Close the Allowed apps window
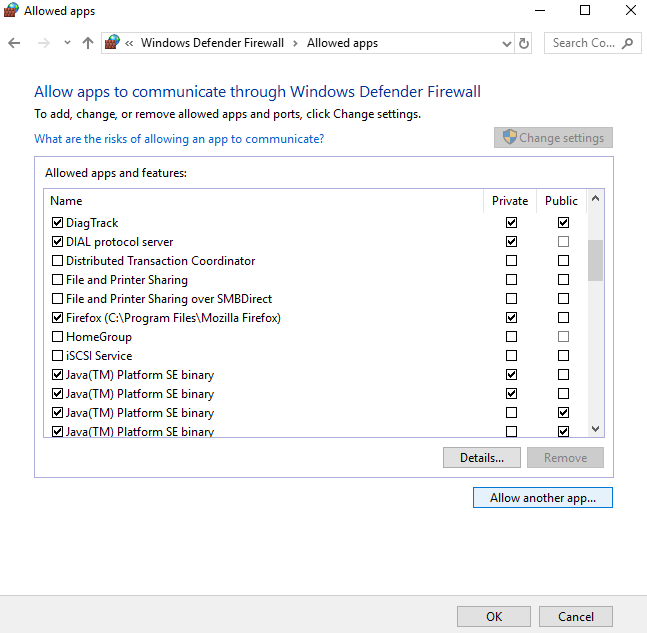 [630, 10]
